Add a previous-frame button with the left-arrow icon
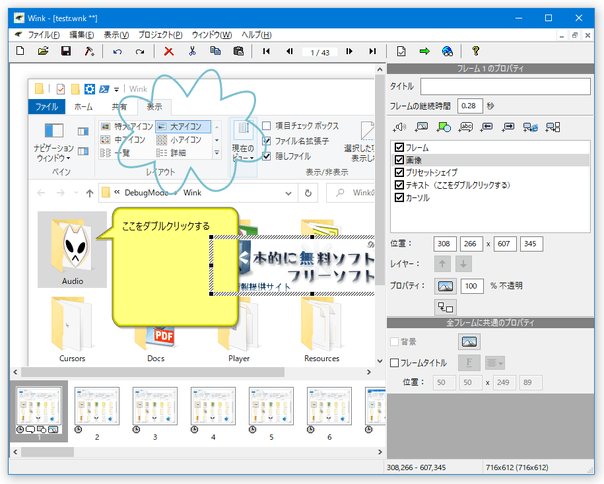The width and height of the screenshot is (604, 484). point(487,127)
